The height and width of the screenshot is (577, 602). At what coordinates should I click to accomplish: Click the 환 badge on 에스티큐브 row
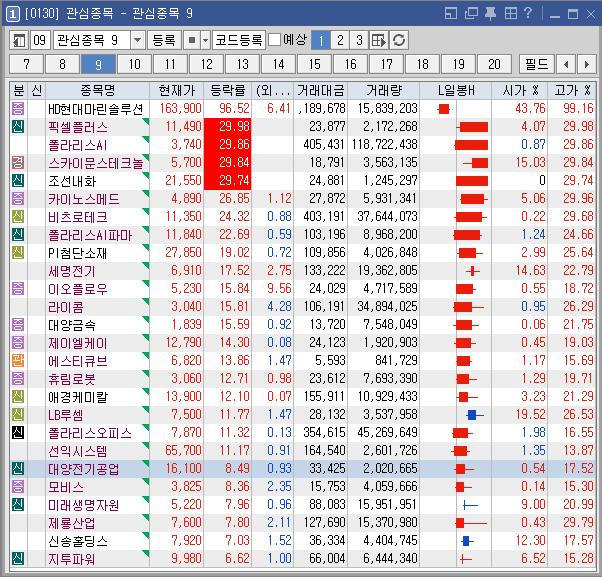pyautogui.click(x=18, y=361)
